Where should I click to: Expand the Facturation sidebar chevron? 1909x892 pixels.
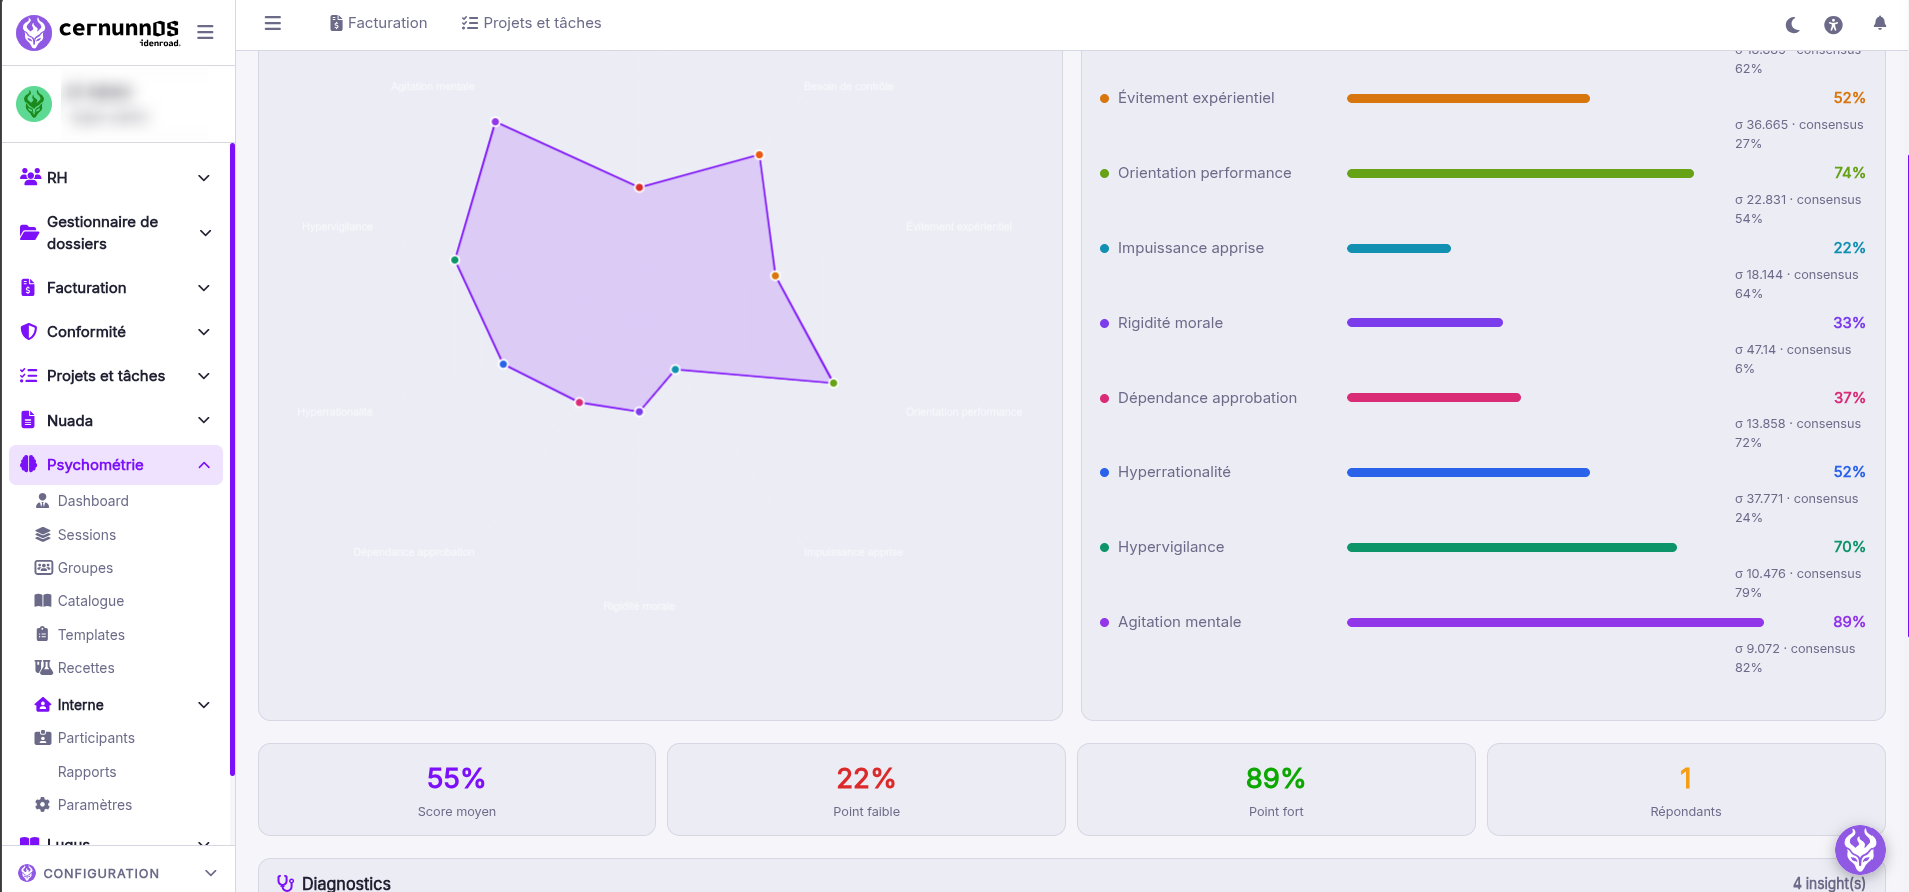(x=204, y=288)
